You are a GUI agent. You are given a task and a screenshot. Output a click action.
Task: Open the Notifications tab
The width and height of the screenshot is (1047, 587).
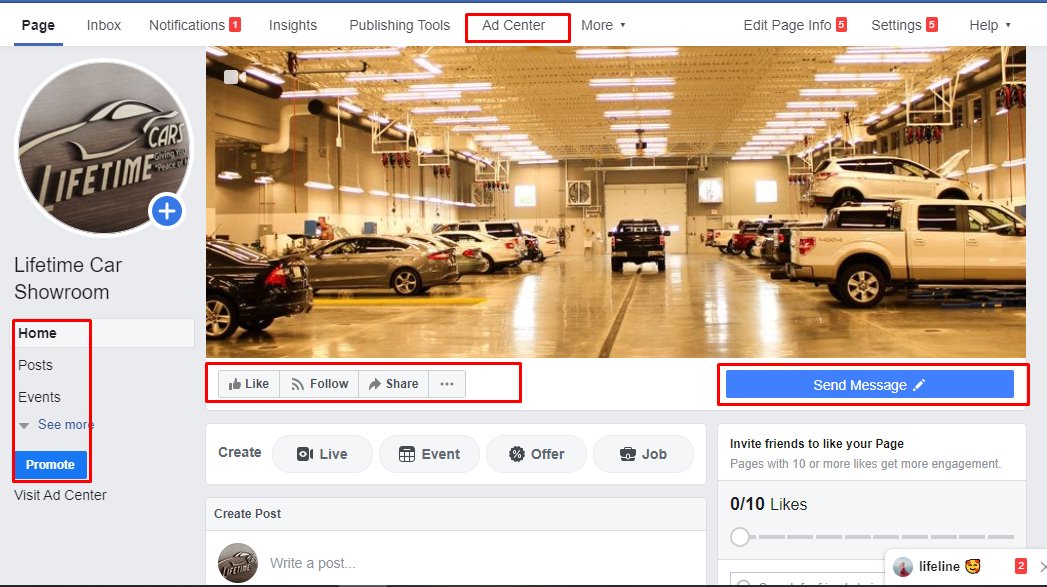point(187,25)
